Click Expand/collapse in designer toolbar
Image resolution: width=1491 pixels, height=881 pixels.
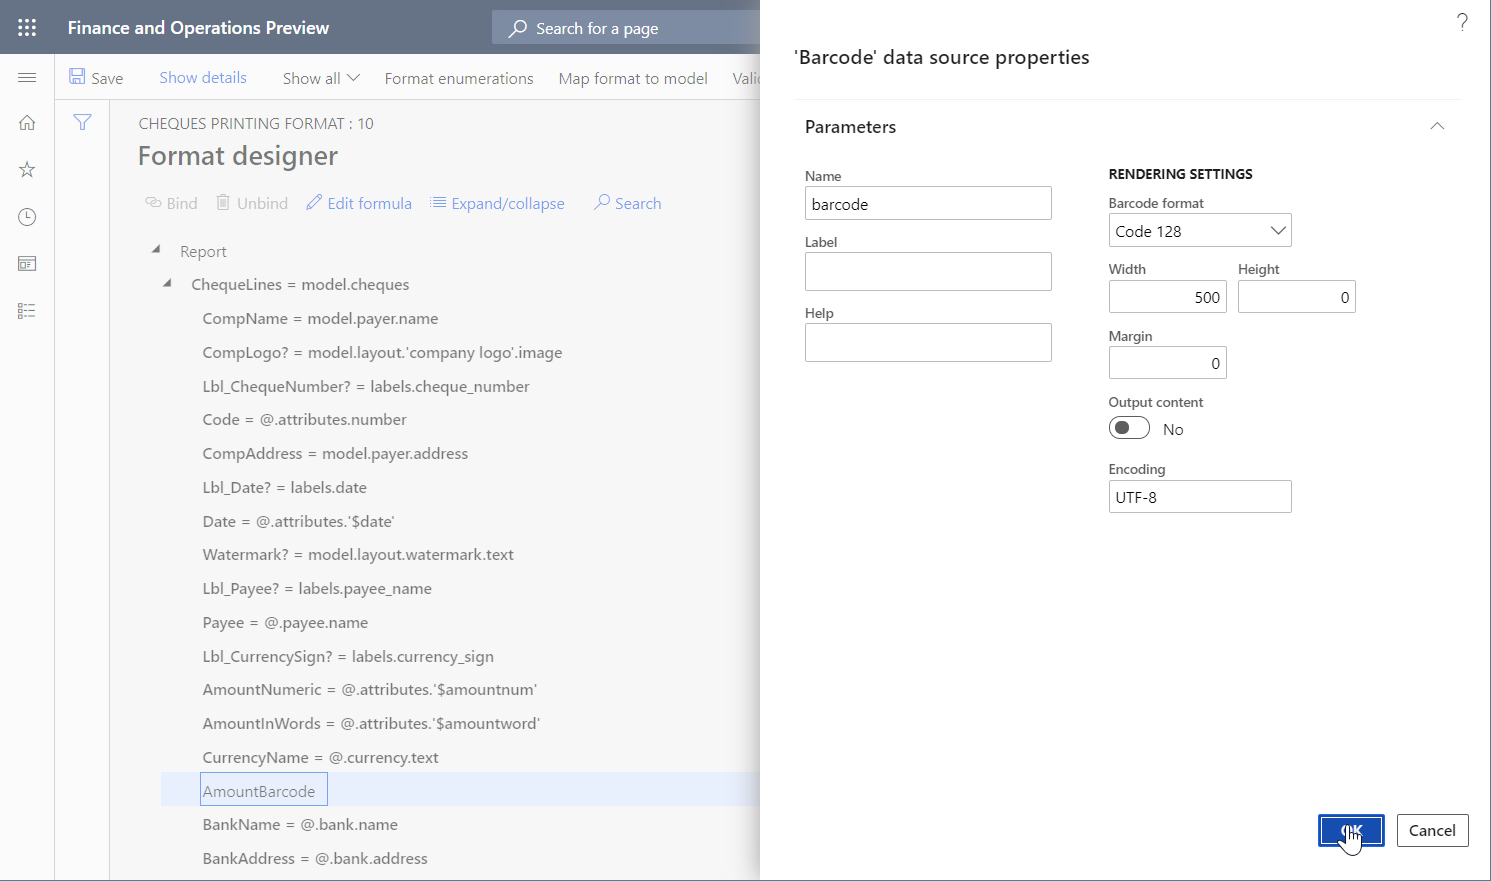pyautogui.click(x=497, y=203)
